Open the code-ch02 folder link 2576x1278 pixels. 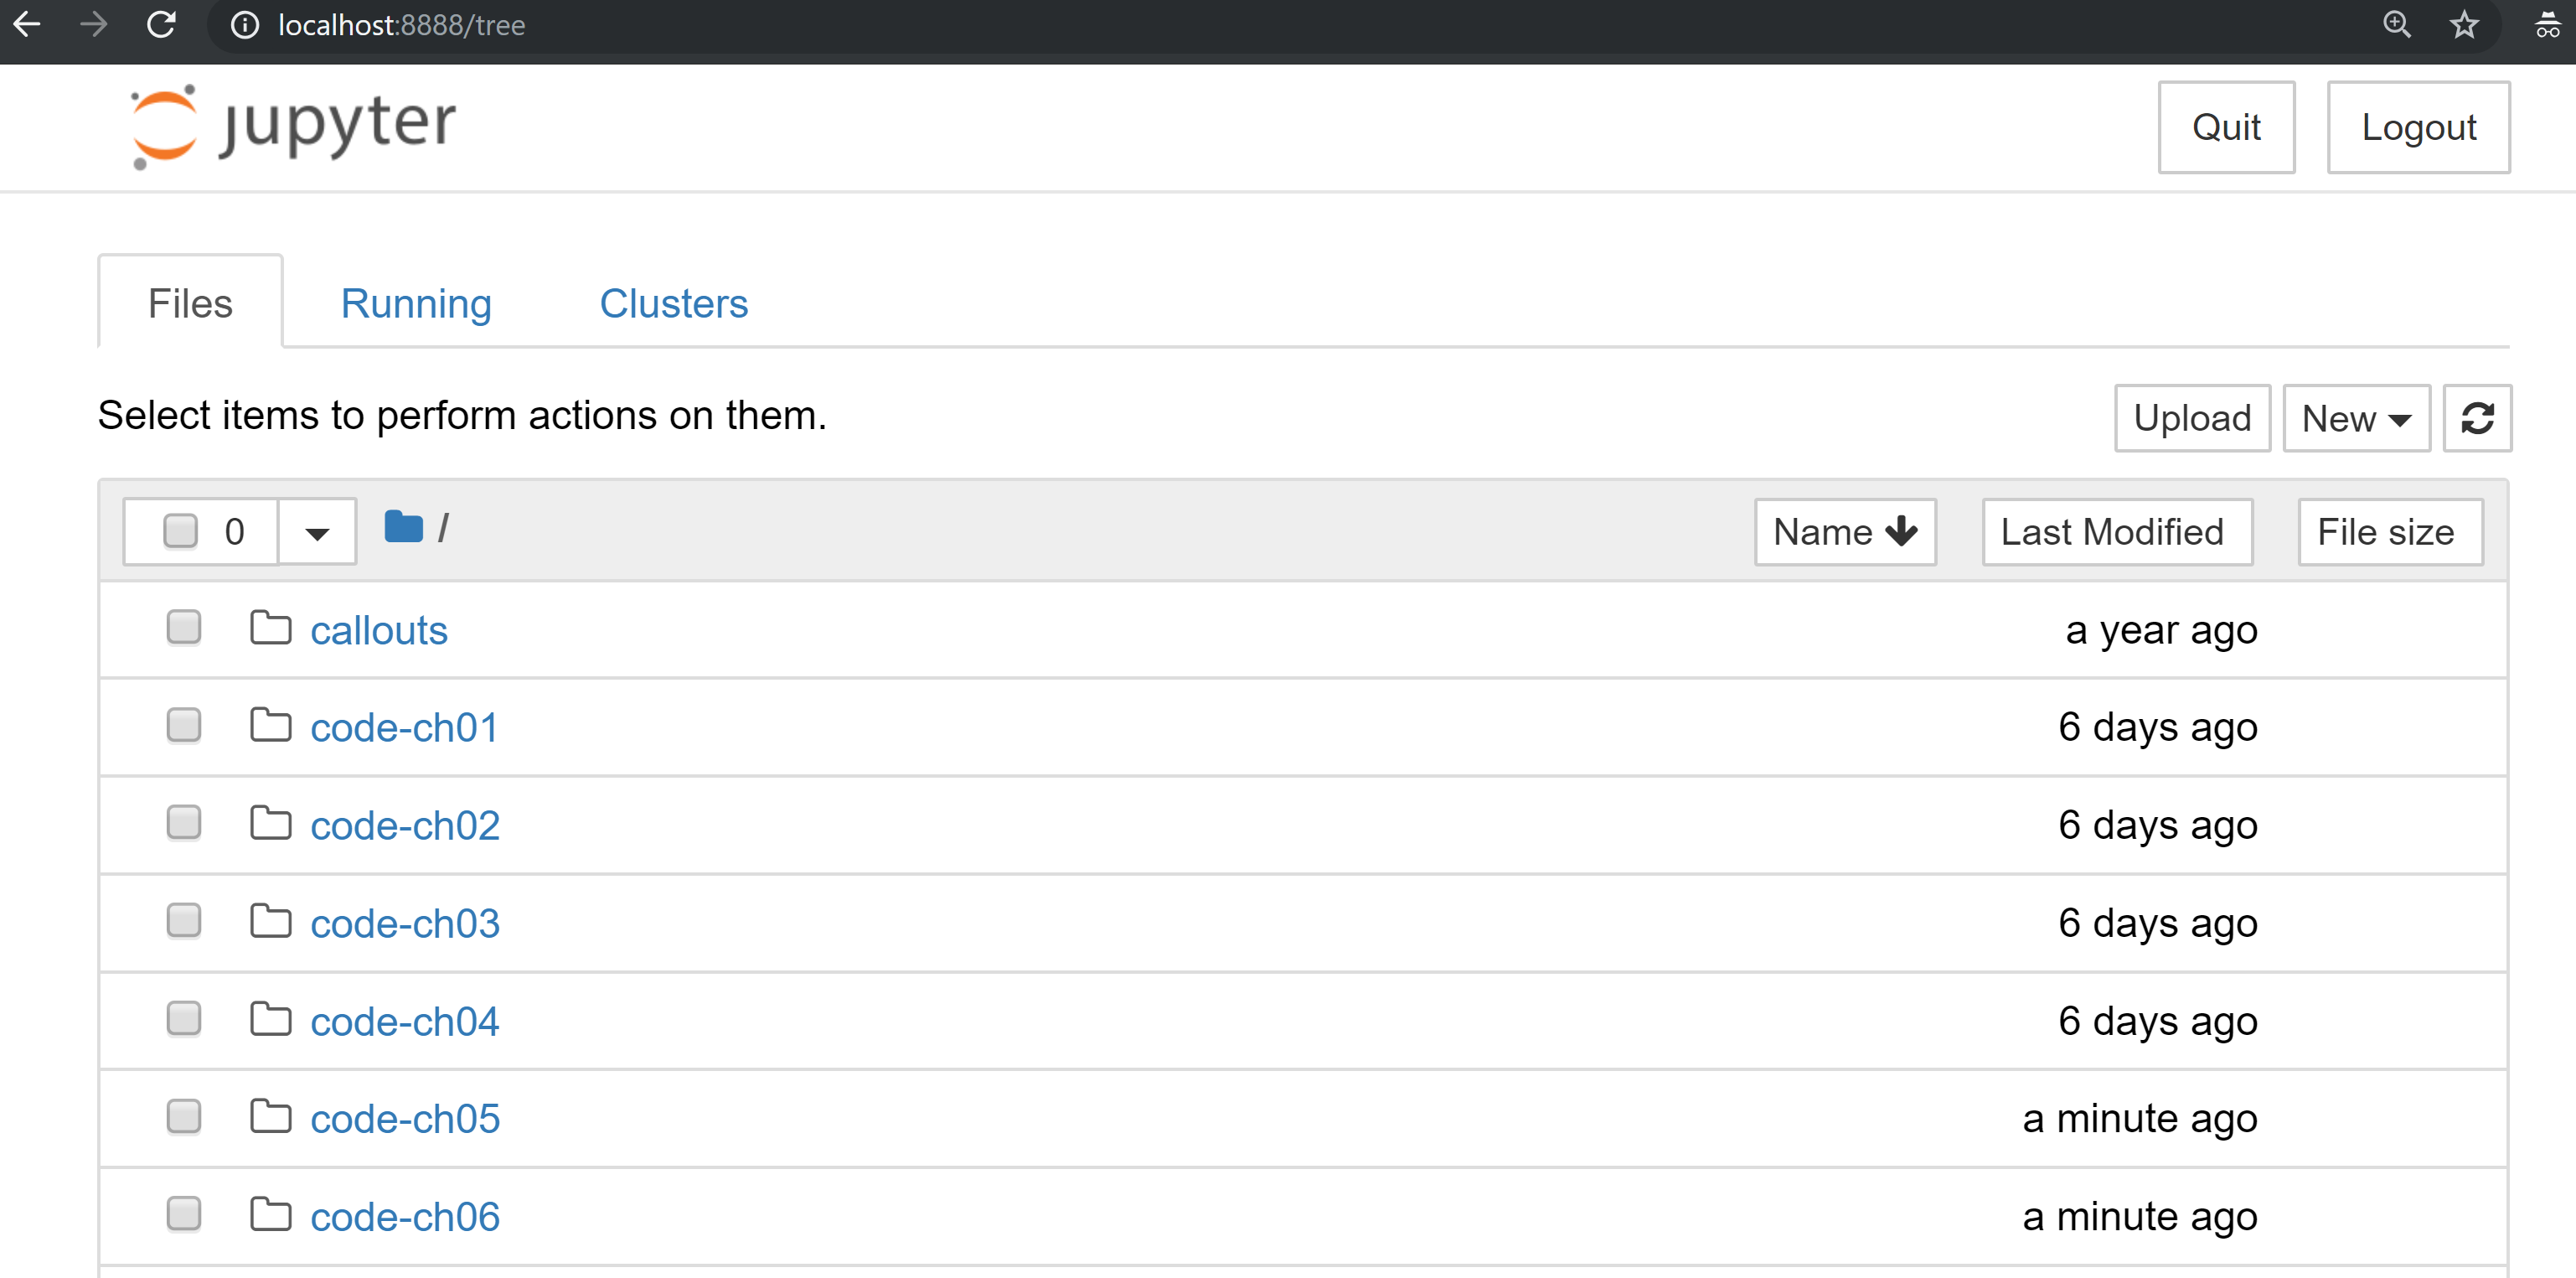[404, 824]
